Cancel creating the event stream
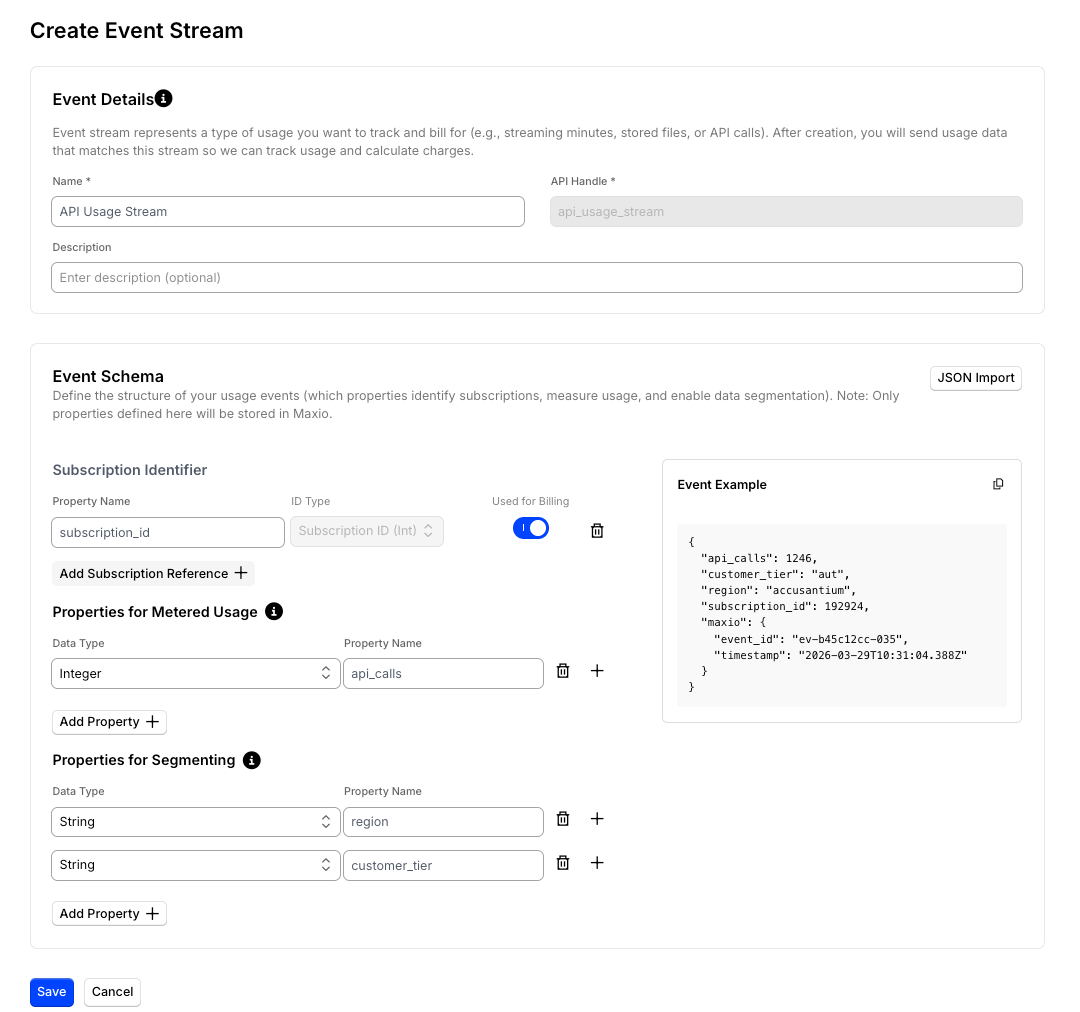This screenshot has width=1080, height=1012. (x=112, y=992)
